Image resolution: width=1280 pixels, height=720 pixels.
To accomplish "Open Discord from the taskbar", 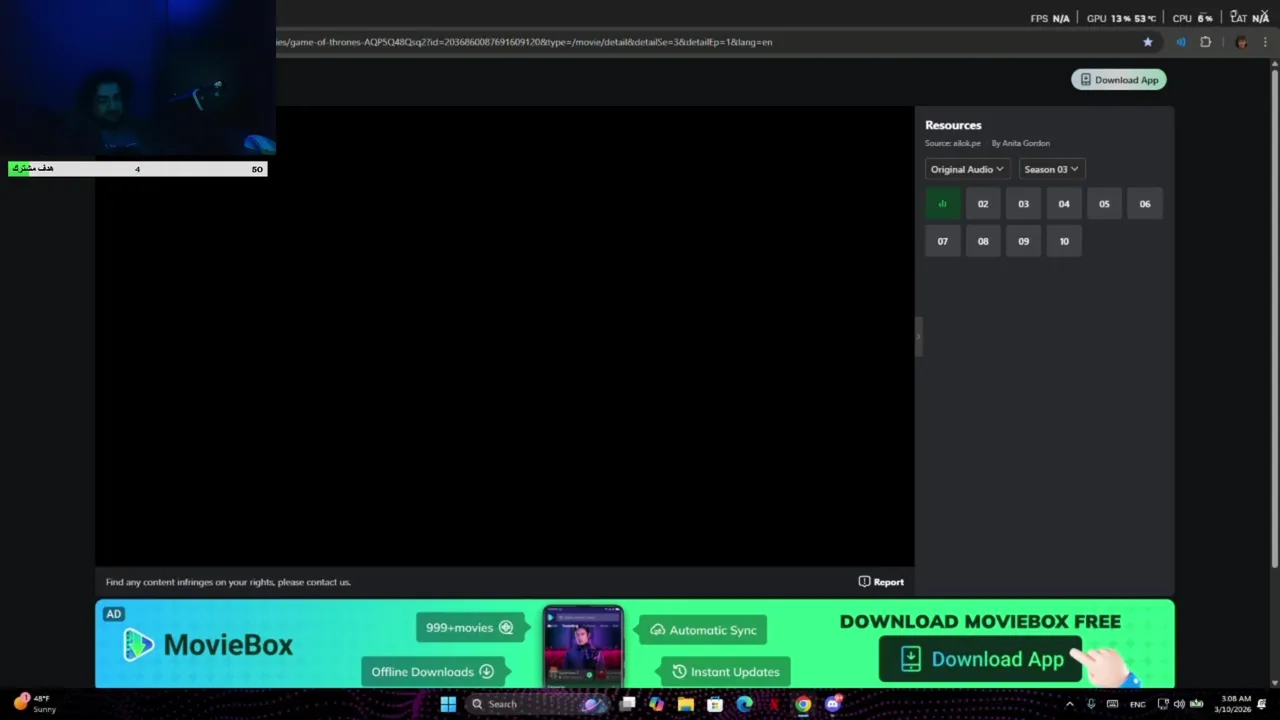I will coord(832,704).
